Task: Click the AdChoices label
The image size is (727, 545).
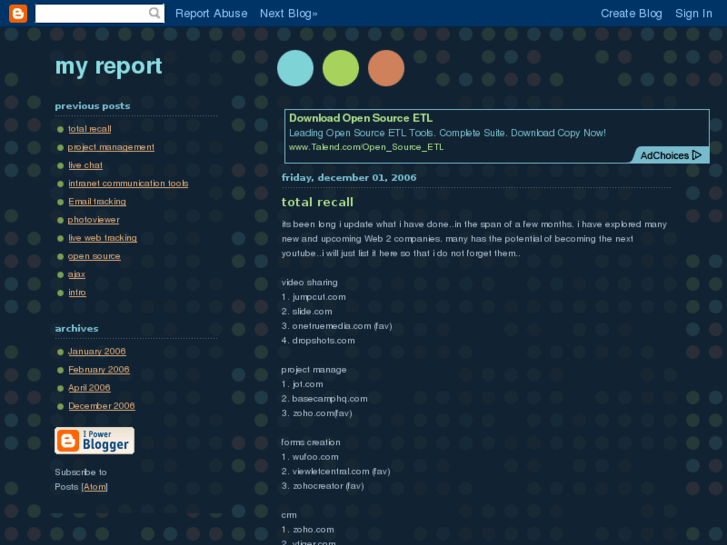Action: (664, 155)
